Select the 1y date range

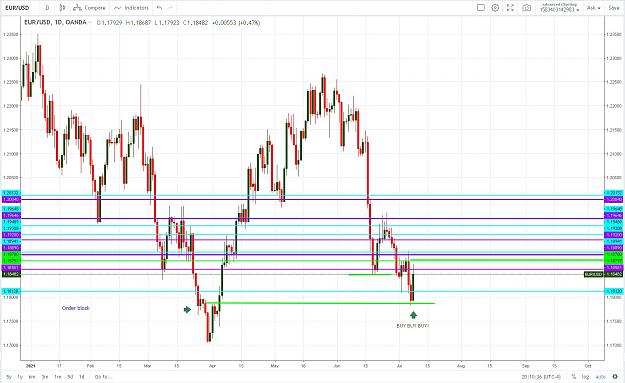[20, 377]
